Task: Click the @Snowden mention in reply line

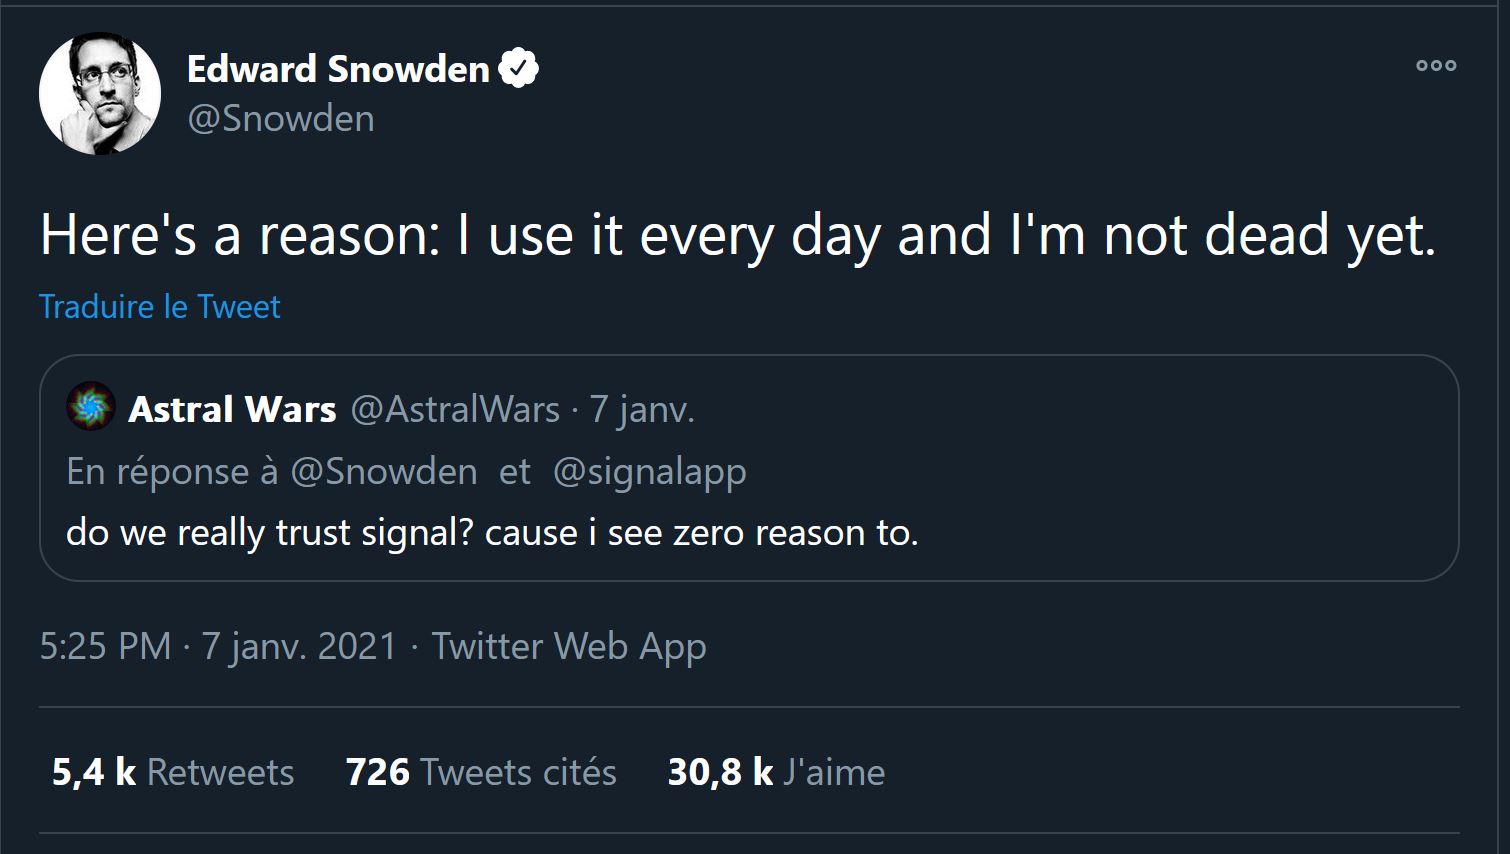Action: click(383, 471)
